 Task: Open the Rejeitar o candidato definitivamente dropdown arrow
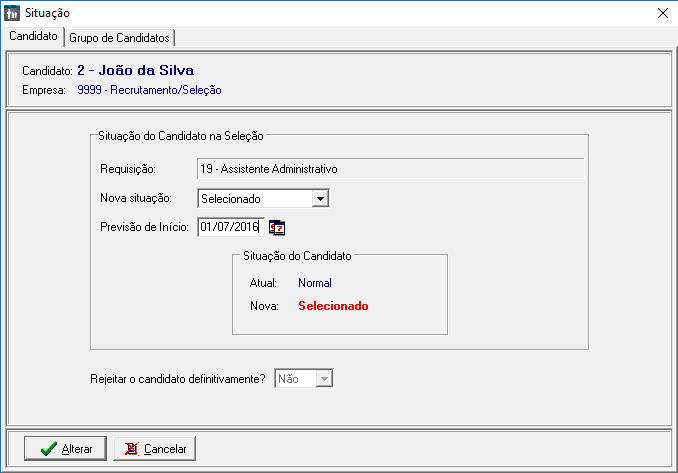(323, 379)
